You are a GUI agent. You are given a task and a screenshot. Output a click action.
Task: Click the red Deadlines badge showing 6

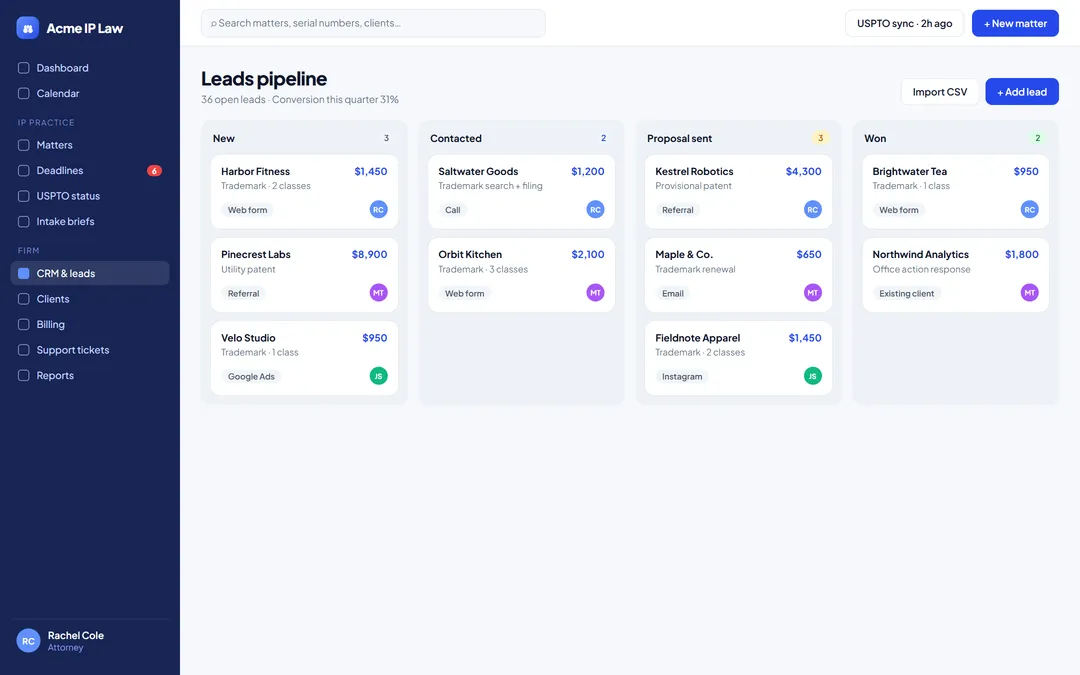coord(154,171)
